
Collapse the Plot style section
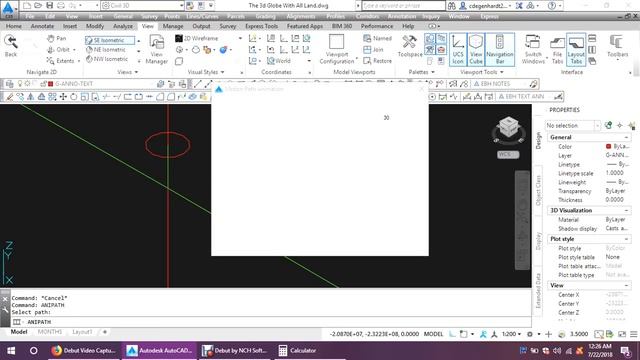pos(627,239)
